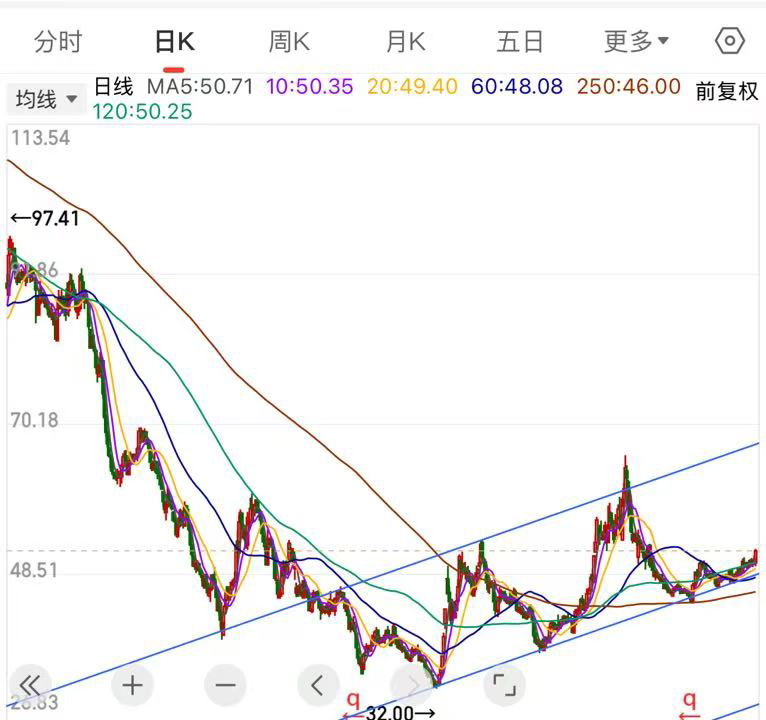Move chart left with the left chevron
Image resolution: width=766 pixels, height=720 pixels.
[x=318, y=685]
